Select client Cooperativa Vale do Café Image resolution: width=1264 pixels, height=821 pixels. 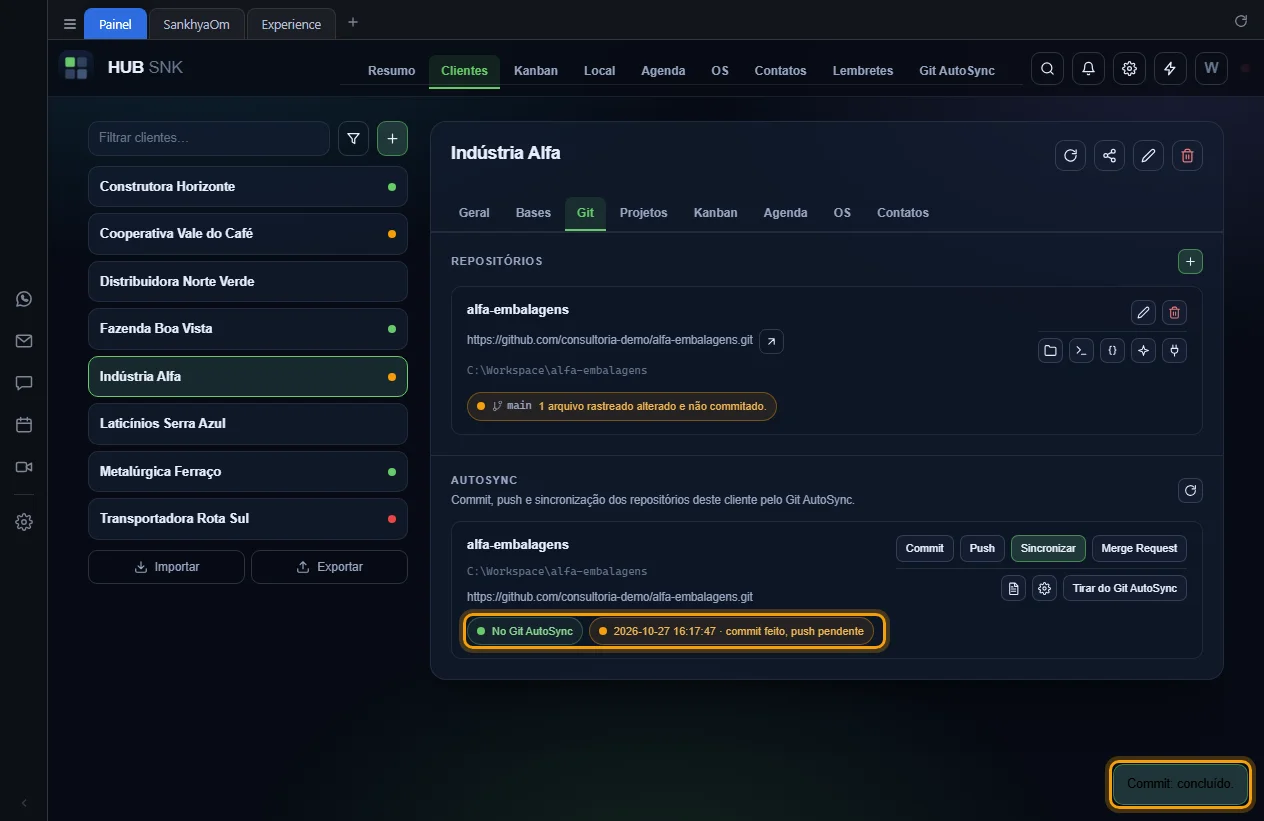point(248,233)
